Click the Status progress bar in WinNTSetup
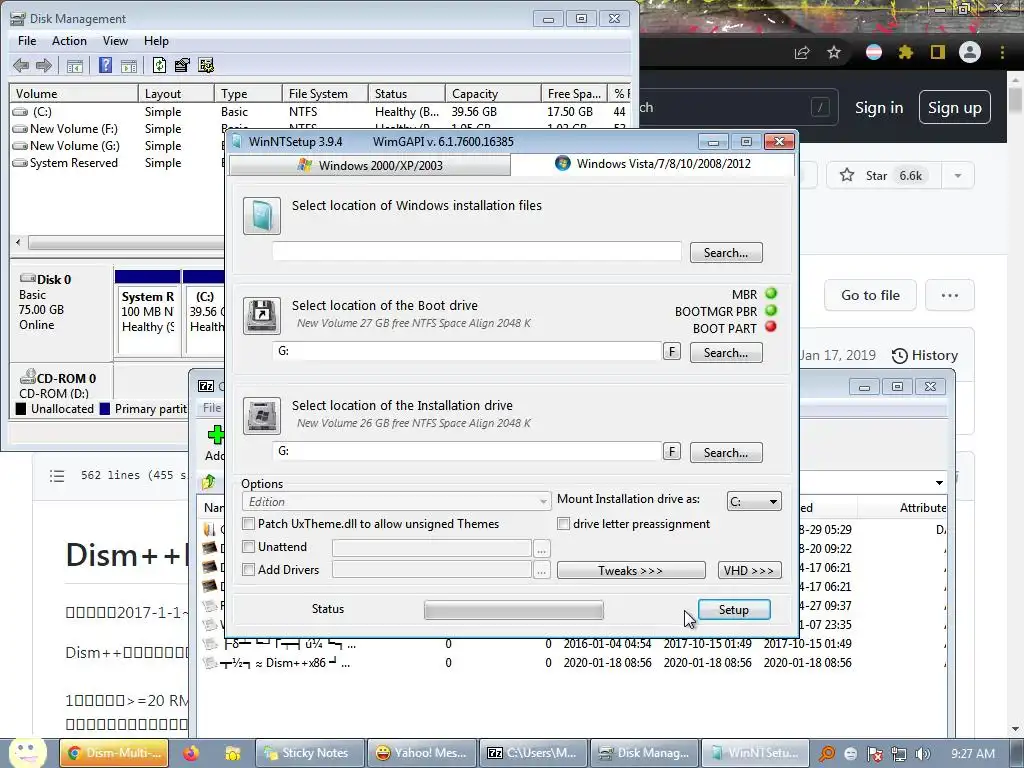Viewport: 1024px width, 768px height. [x=514, y=610]
